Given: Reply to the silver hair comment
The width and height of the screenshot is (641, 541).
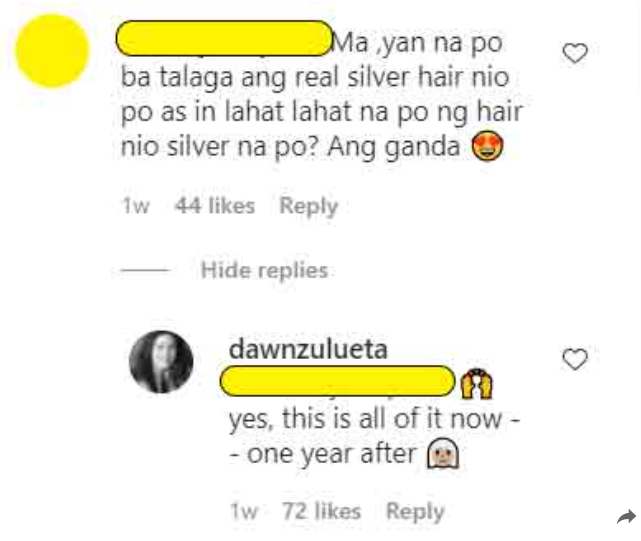Looking at the screenshot, I should [309, 206].
